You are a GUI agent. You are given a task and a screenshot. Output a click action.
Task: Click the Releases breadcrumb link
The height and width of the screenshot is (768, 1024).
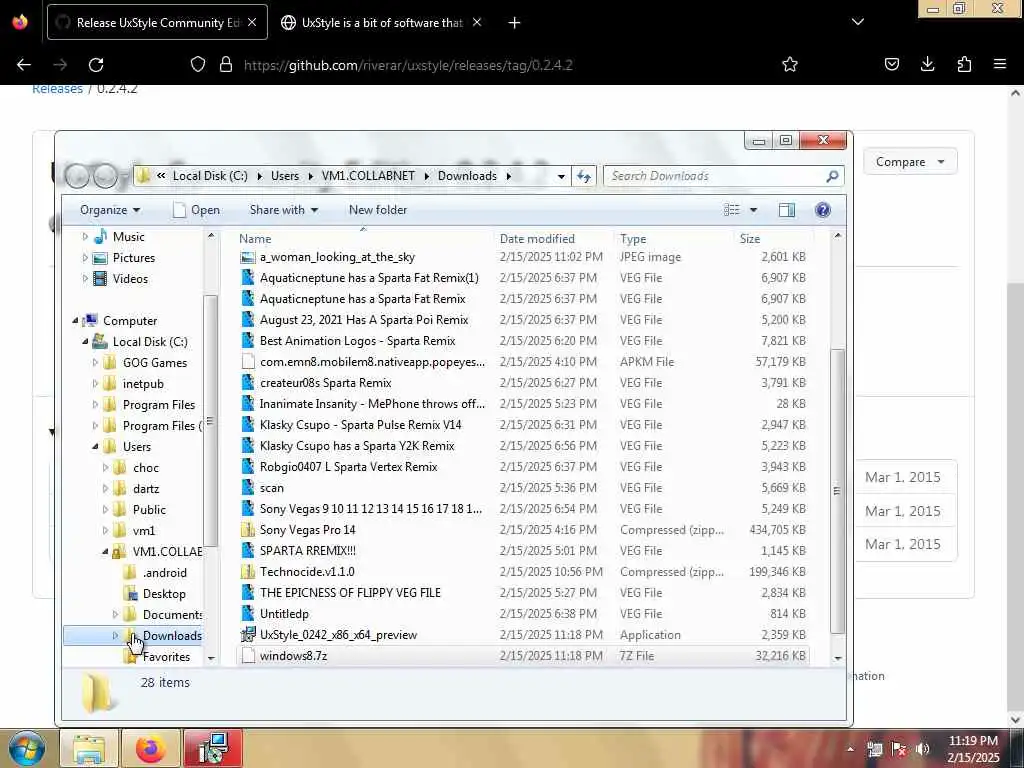click(57, 89)
